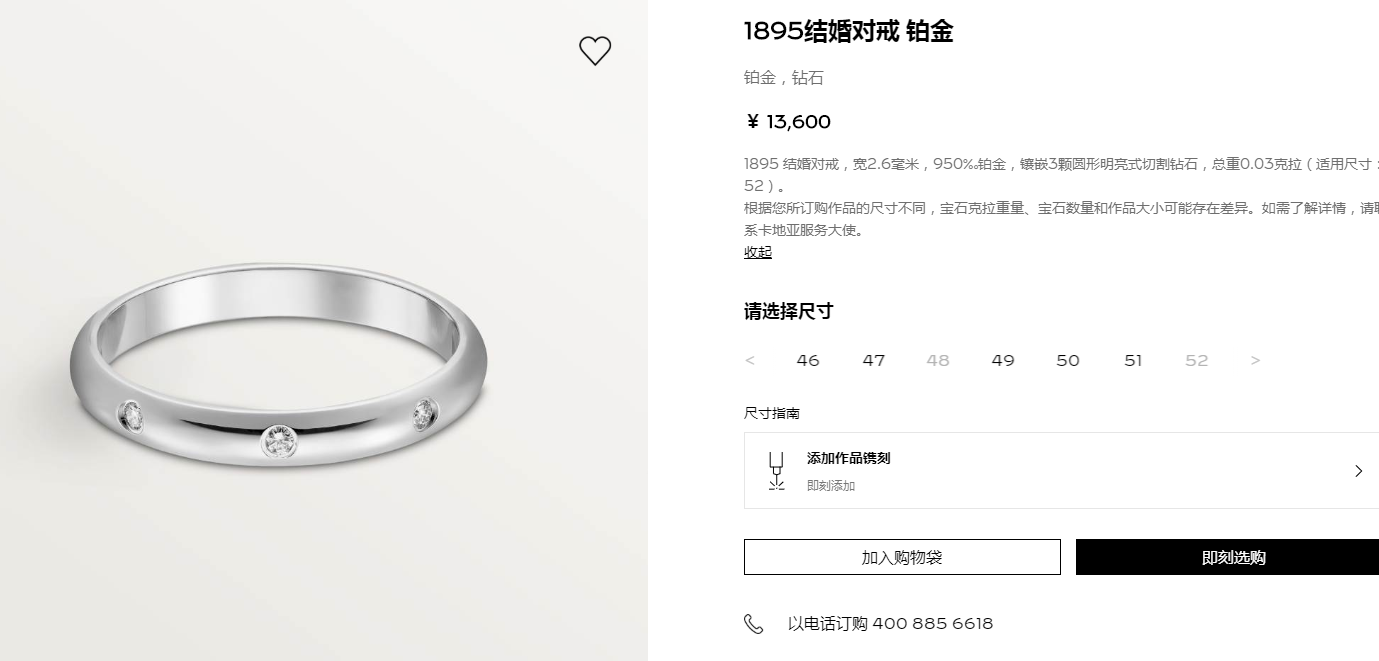Open 添加作品镌刻 engraving panel
This screenshot has height=661, width=1379.
tap(1061, 471)
